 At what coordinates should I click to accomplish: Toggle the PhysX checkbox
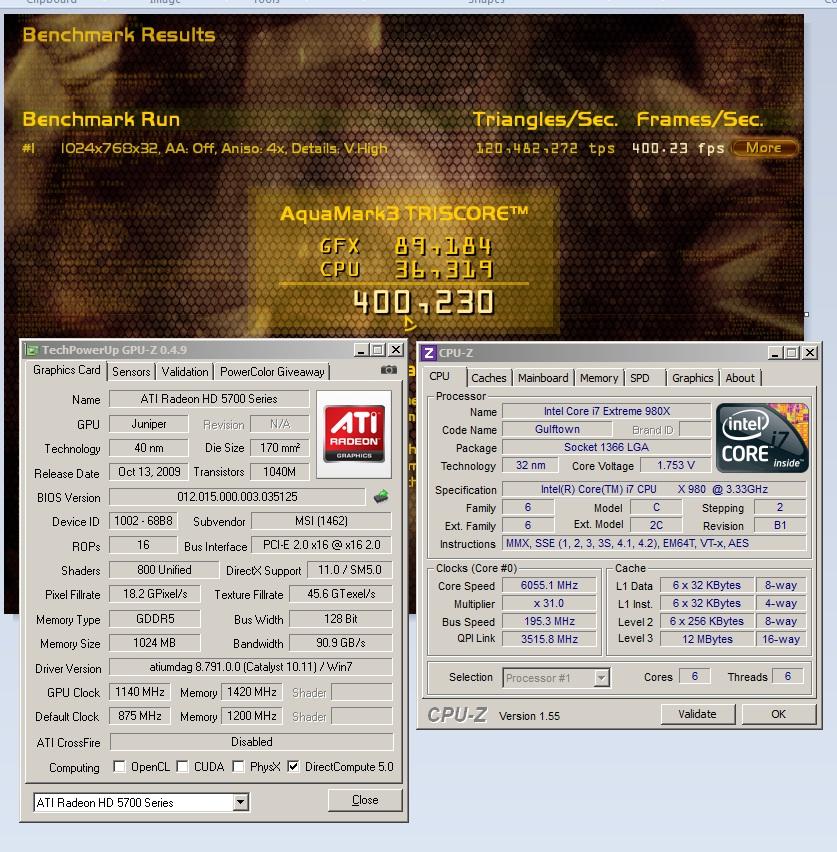[238, 767]
